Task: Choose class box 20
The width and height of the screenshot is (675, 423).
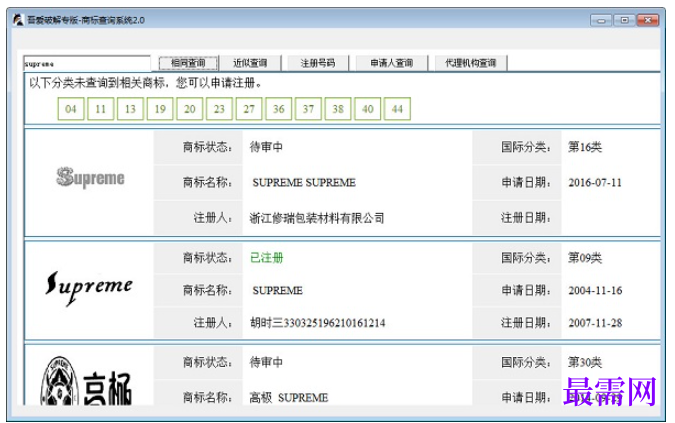Action: 190,109
